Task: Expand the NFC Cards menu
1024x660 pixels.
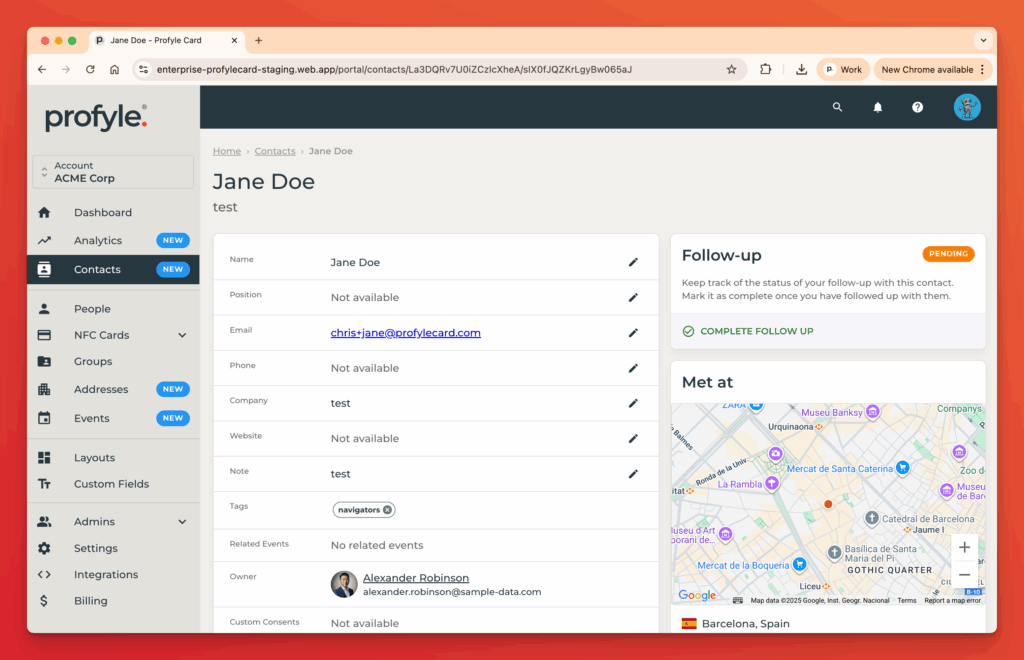Action: coord(182,335)
